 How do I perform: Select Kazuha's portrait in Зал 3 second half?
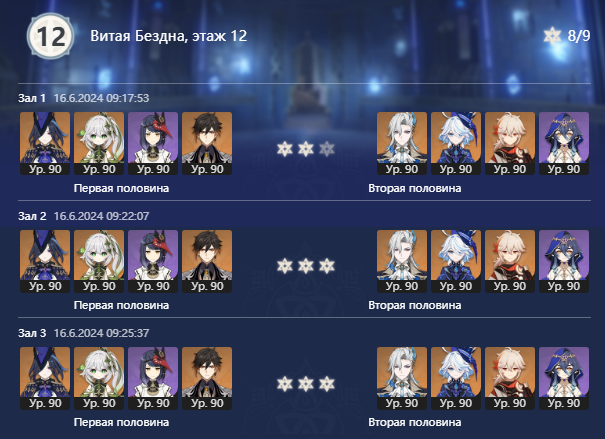(510, 378)
